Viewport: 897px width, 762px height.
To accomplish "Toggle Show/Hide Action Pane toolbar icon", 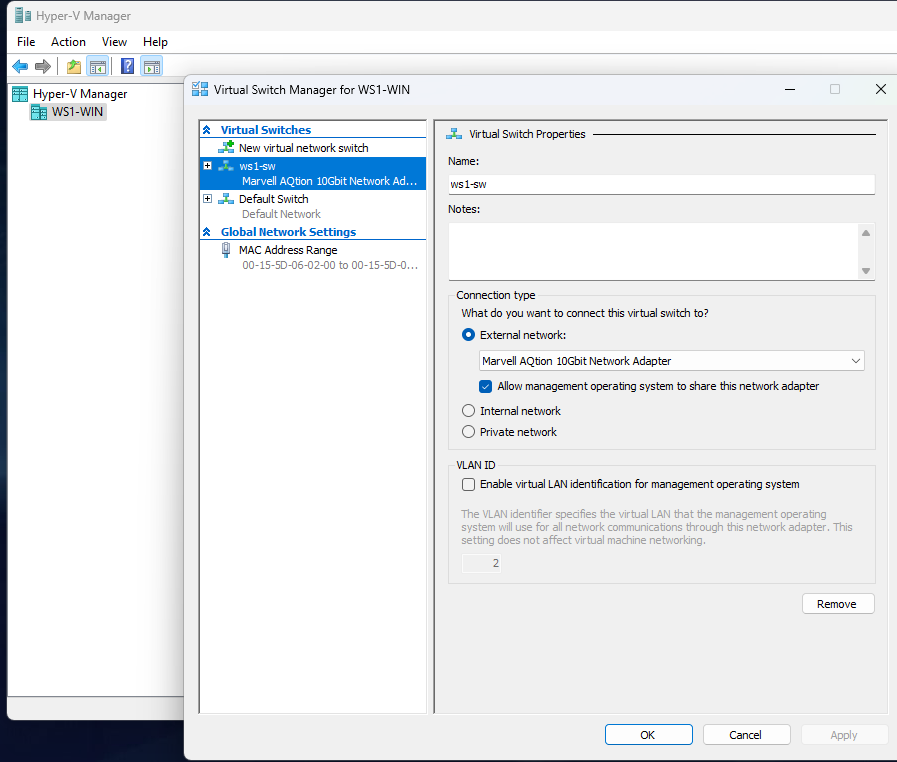I will pos(151,67).
